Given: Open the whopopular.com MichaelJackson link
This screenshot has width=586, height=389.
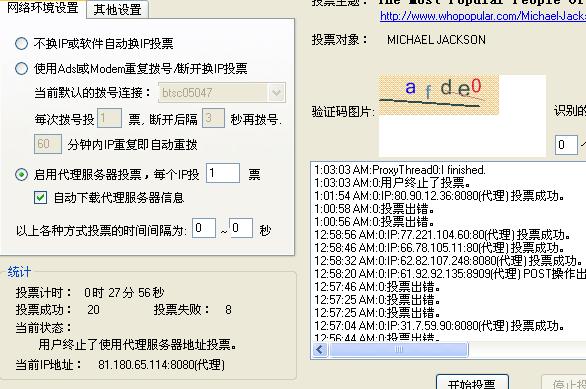Looking at the screenshot, I should [483, 16].
